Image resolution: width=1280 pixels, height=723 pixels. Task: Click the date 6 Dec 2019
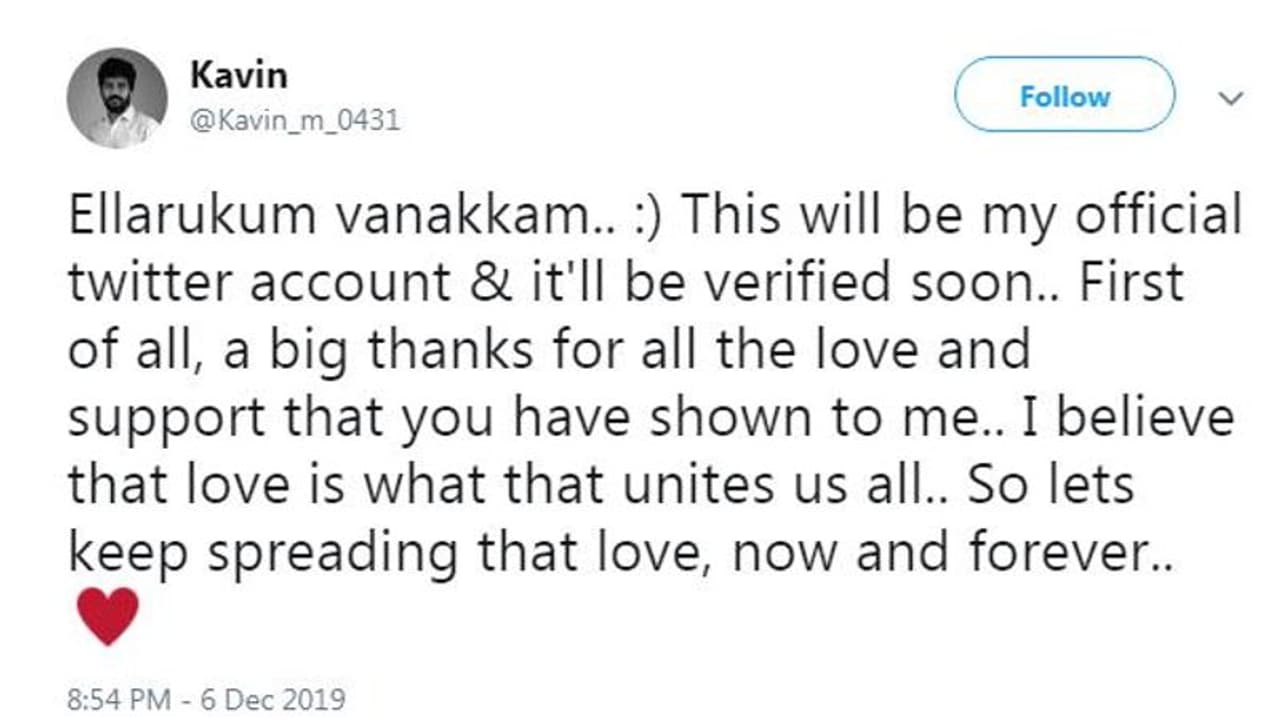coord(273,698)
